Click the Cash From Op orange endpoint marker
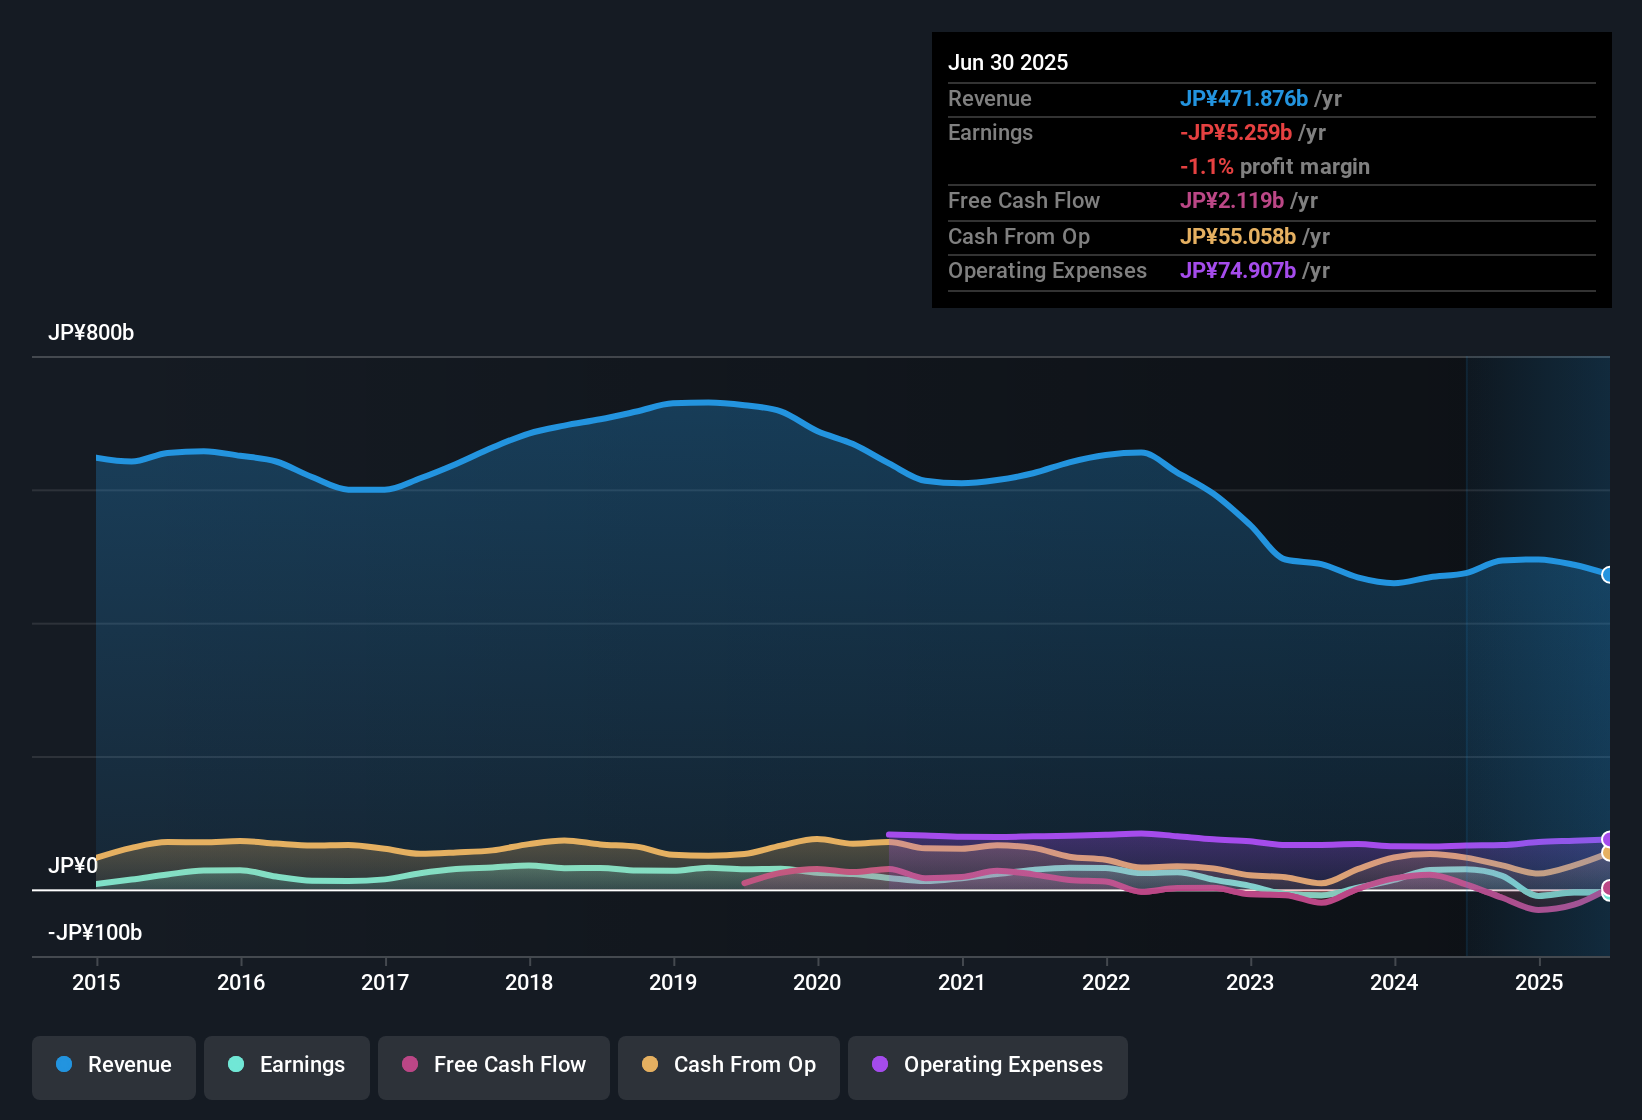1642x1120 pixels. pyautogui.click(x=1608, y=854)
